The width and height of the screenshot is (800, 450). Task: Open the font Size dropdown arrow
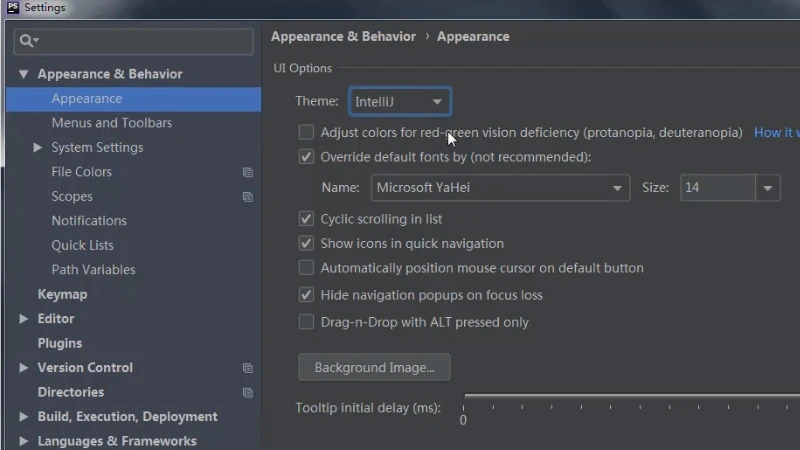point(767,188)
